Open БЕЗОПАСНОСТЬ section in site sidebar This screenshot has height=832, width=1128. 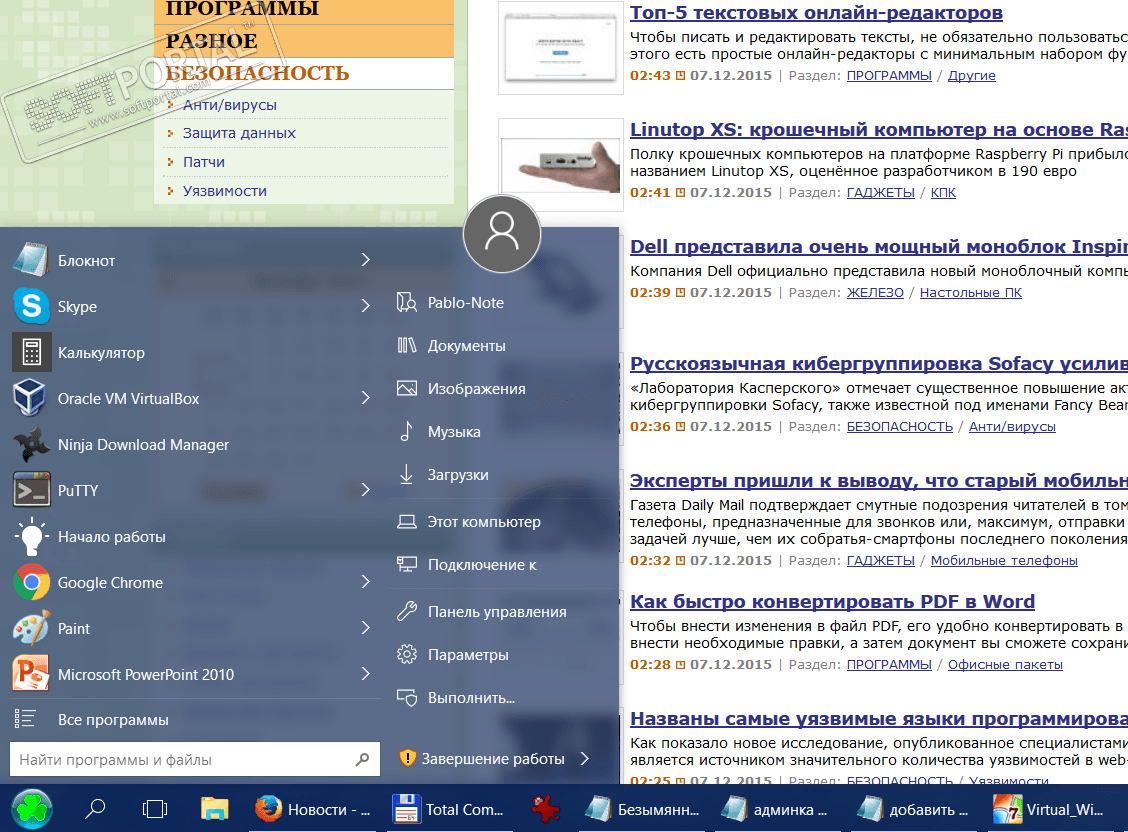coord(257,73)
